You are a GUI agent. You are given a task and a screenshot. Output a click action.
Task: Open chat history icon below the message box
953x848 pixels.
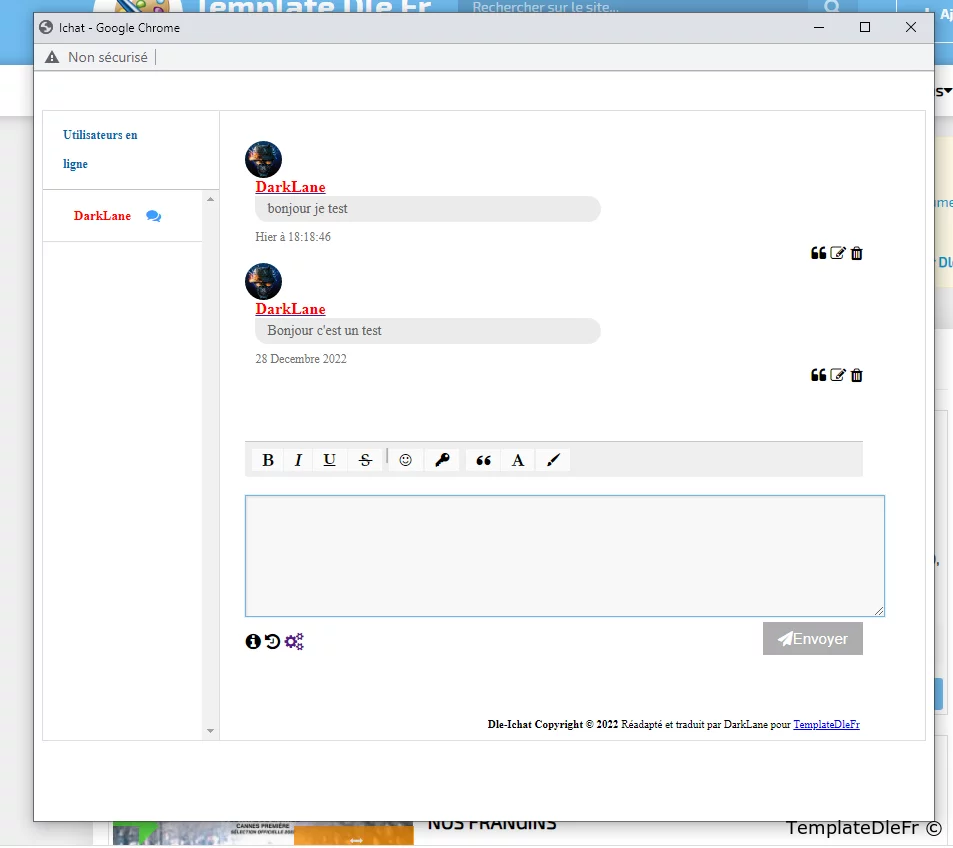273,641
